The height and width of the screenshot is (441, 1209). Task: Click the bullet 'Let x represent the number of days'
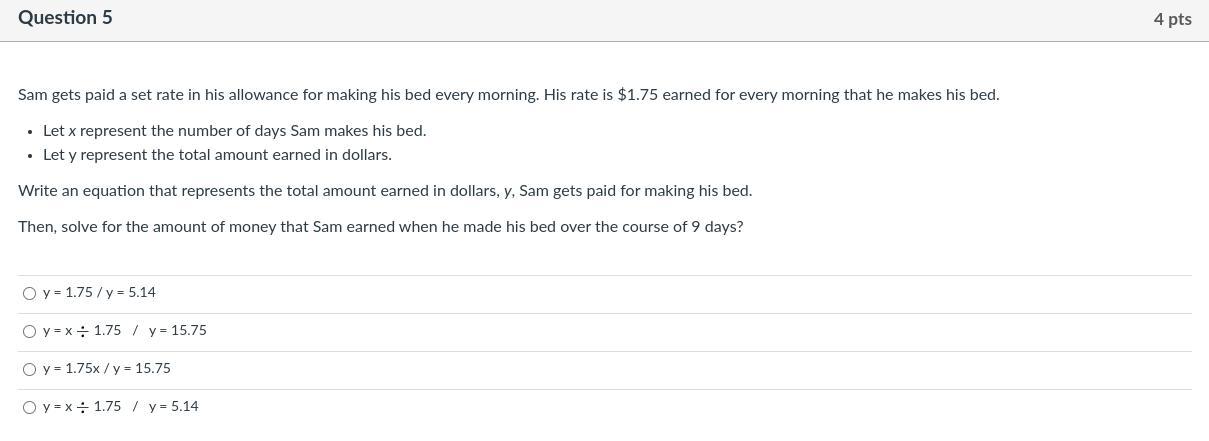pyautogui.click(x=235, y=131)
